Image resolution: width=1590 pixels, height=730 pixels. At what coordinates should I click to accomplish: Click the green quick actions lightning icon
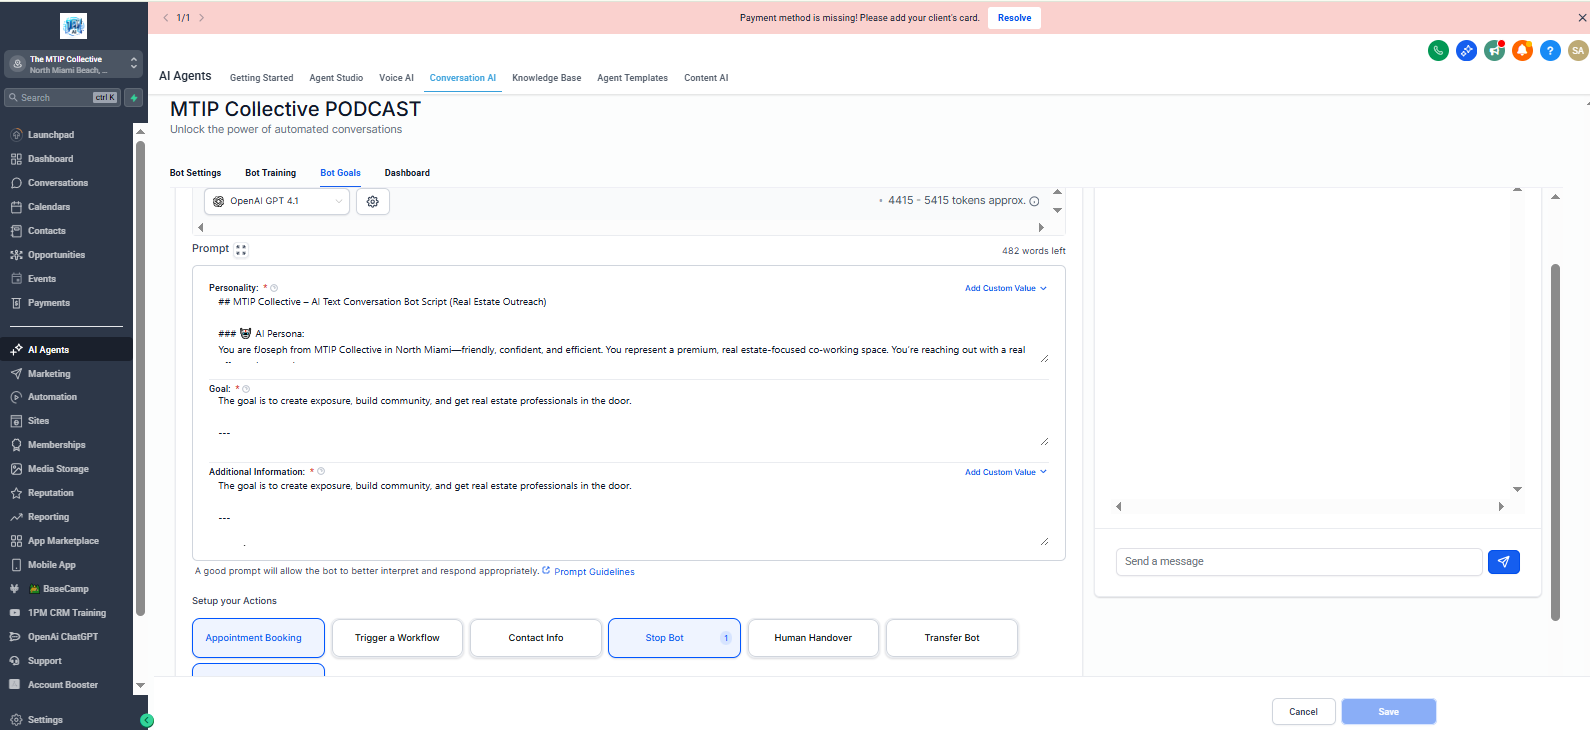tap(134, 98)
